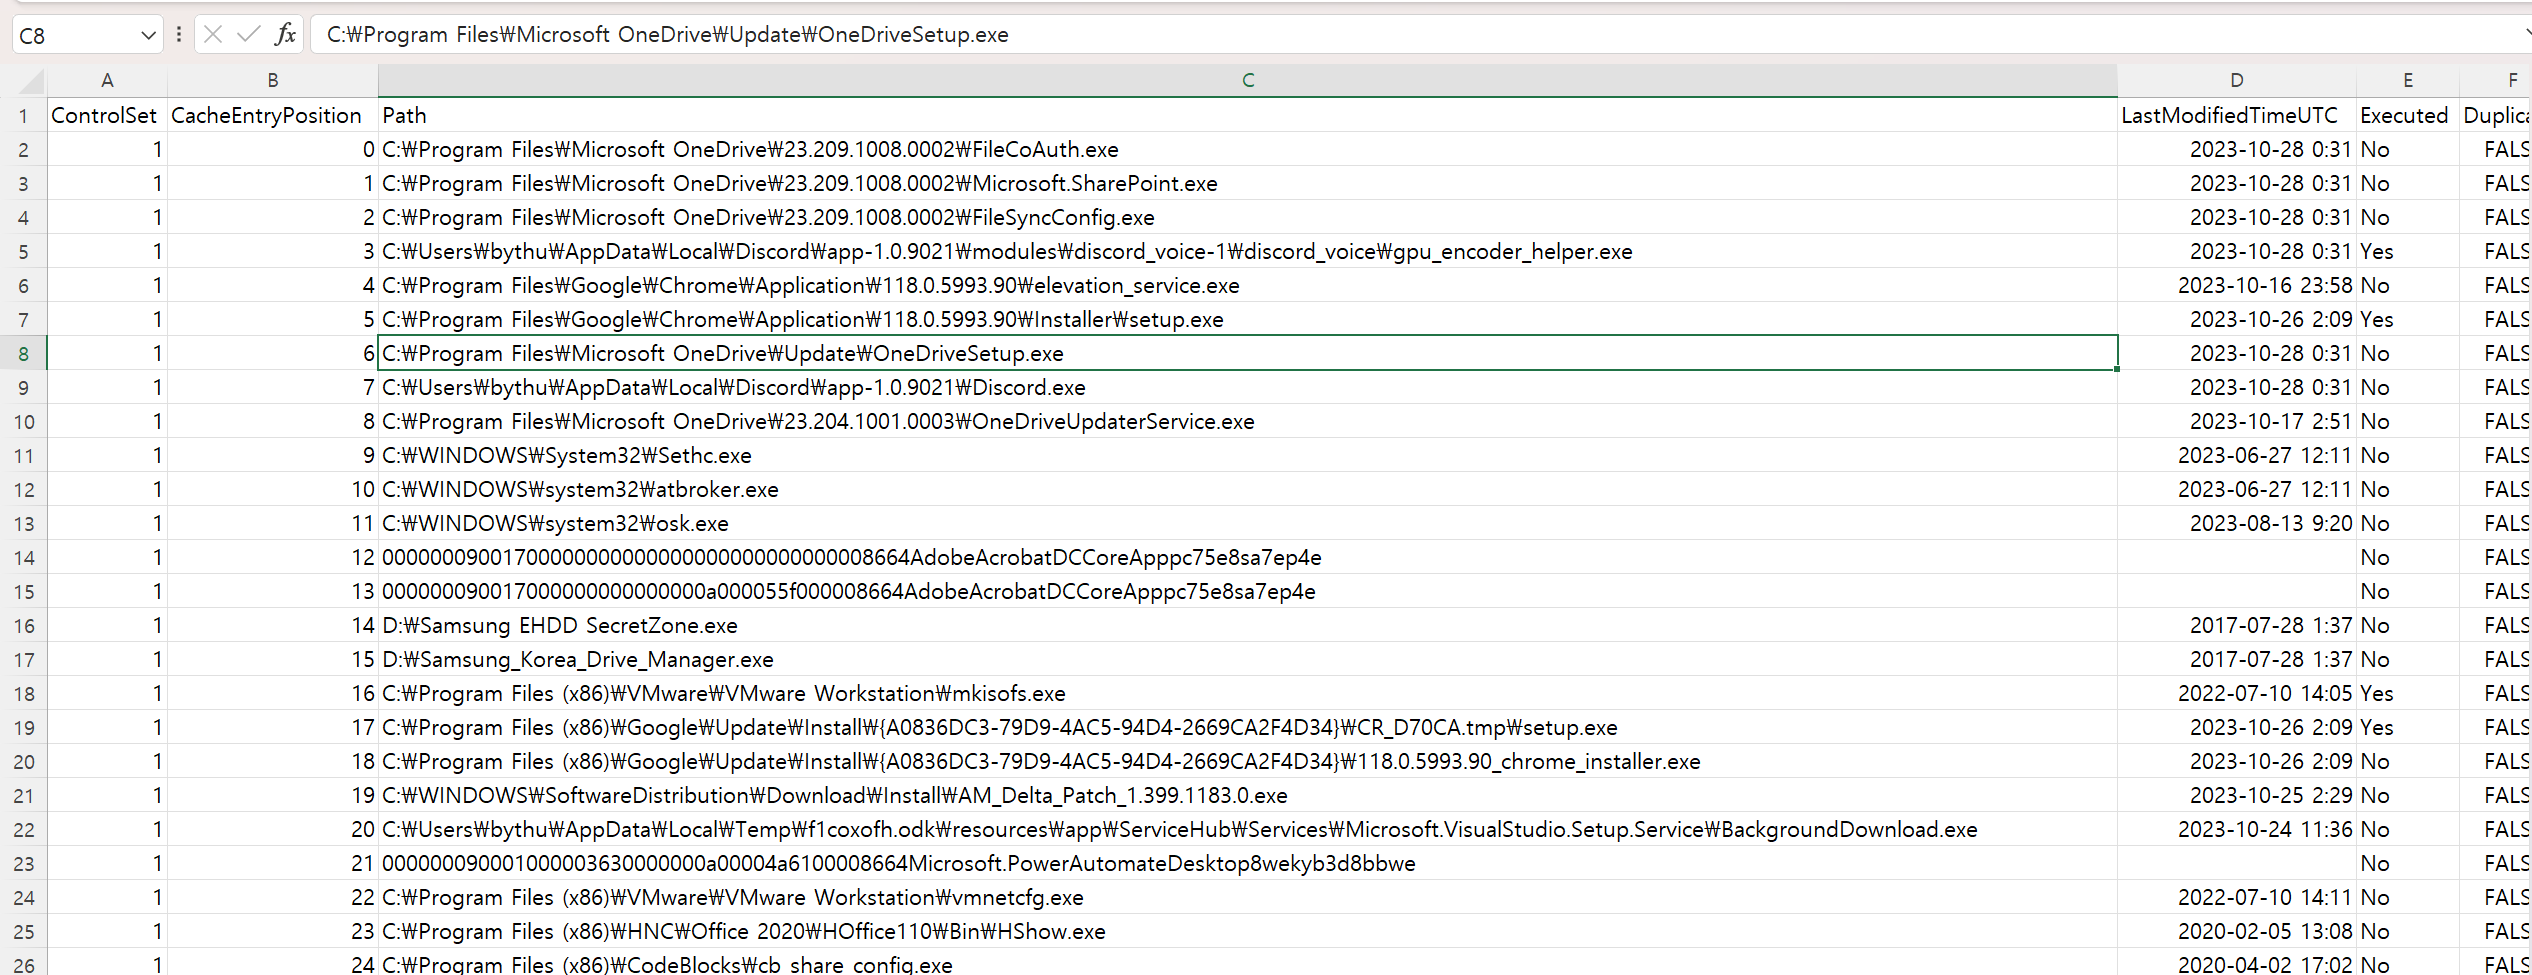The height and width of the screenshot is (975, 2532).
Task: Select the VMware mkisofs.exe path cell
Action: click(1248, 694)
